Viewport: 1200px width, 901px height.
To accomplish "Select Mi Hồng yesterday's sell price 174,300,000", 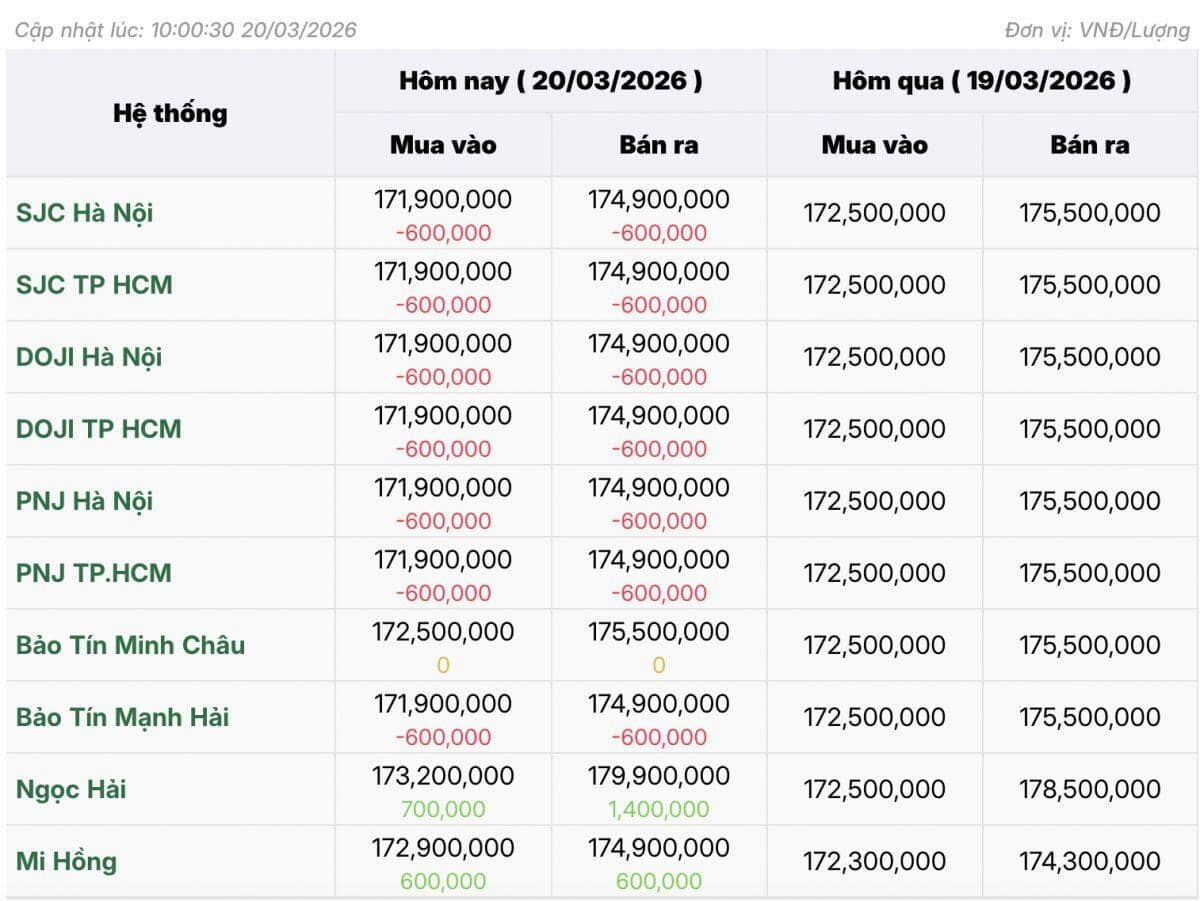I will (x=1090, y=861).
